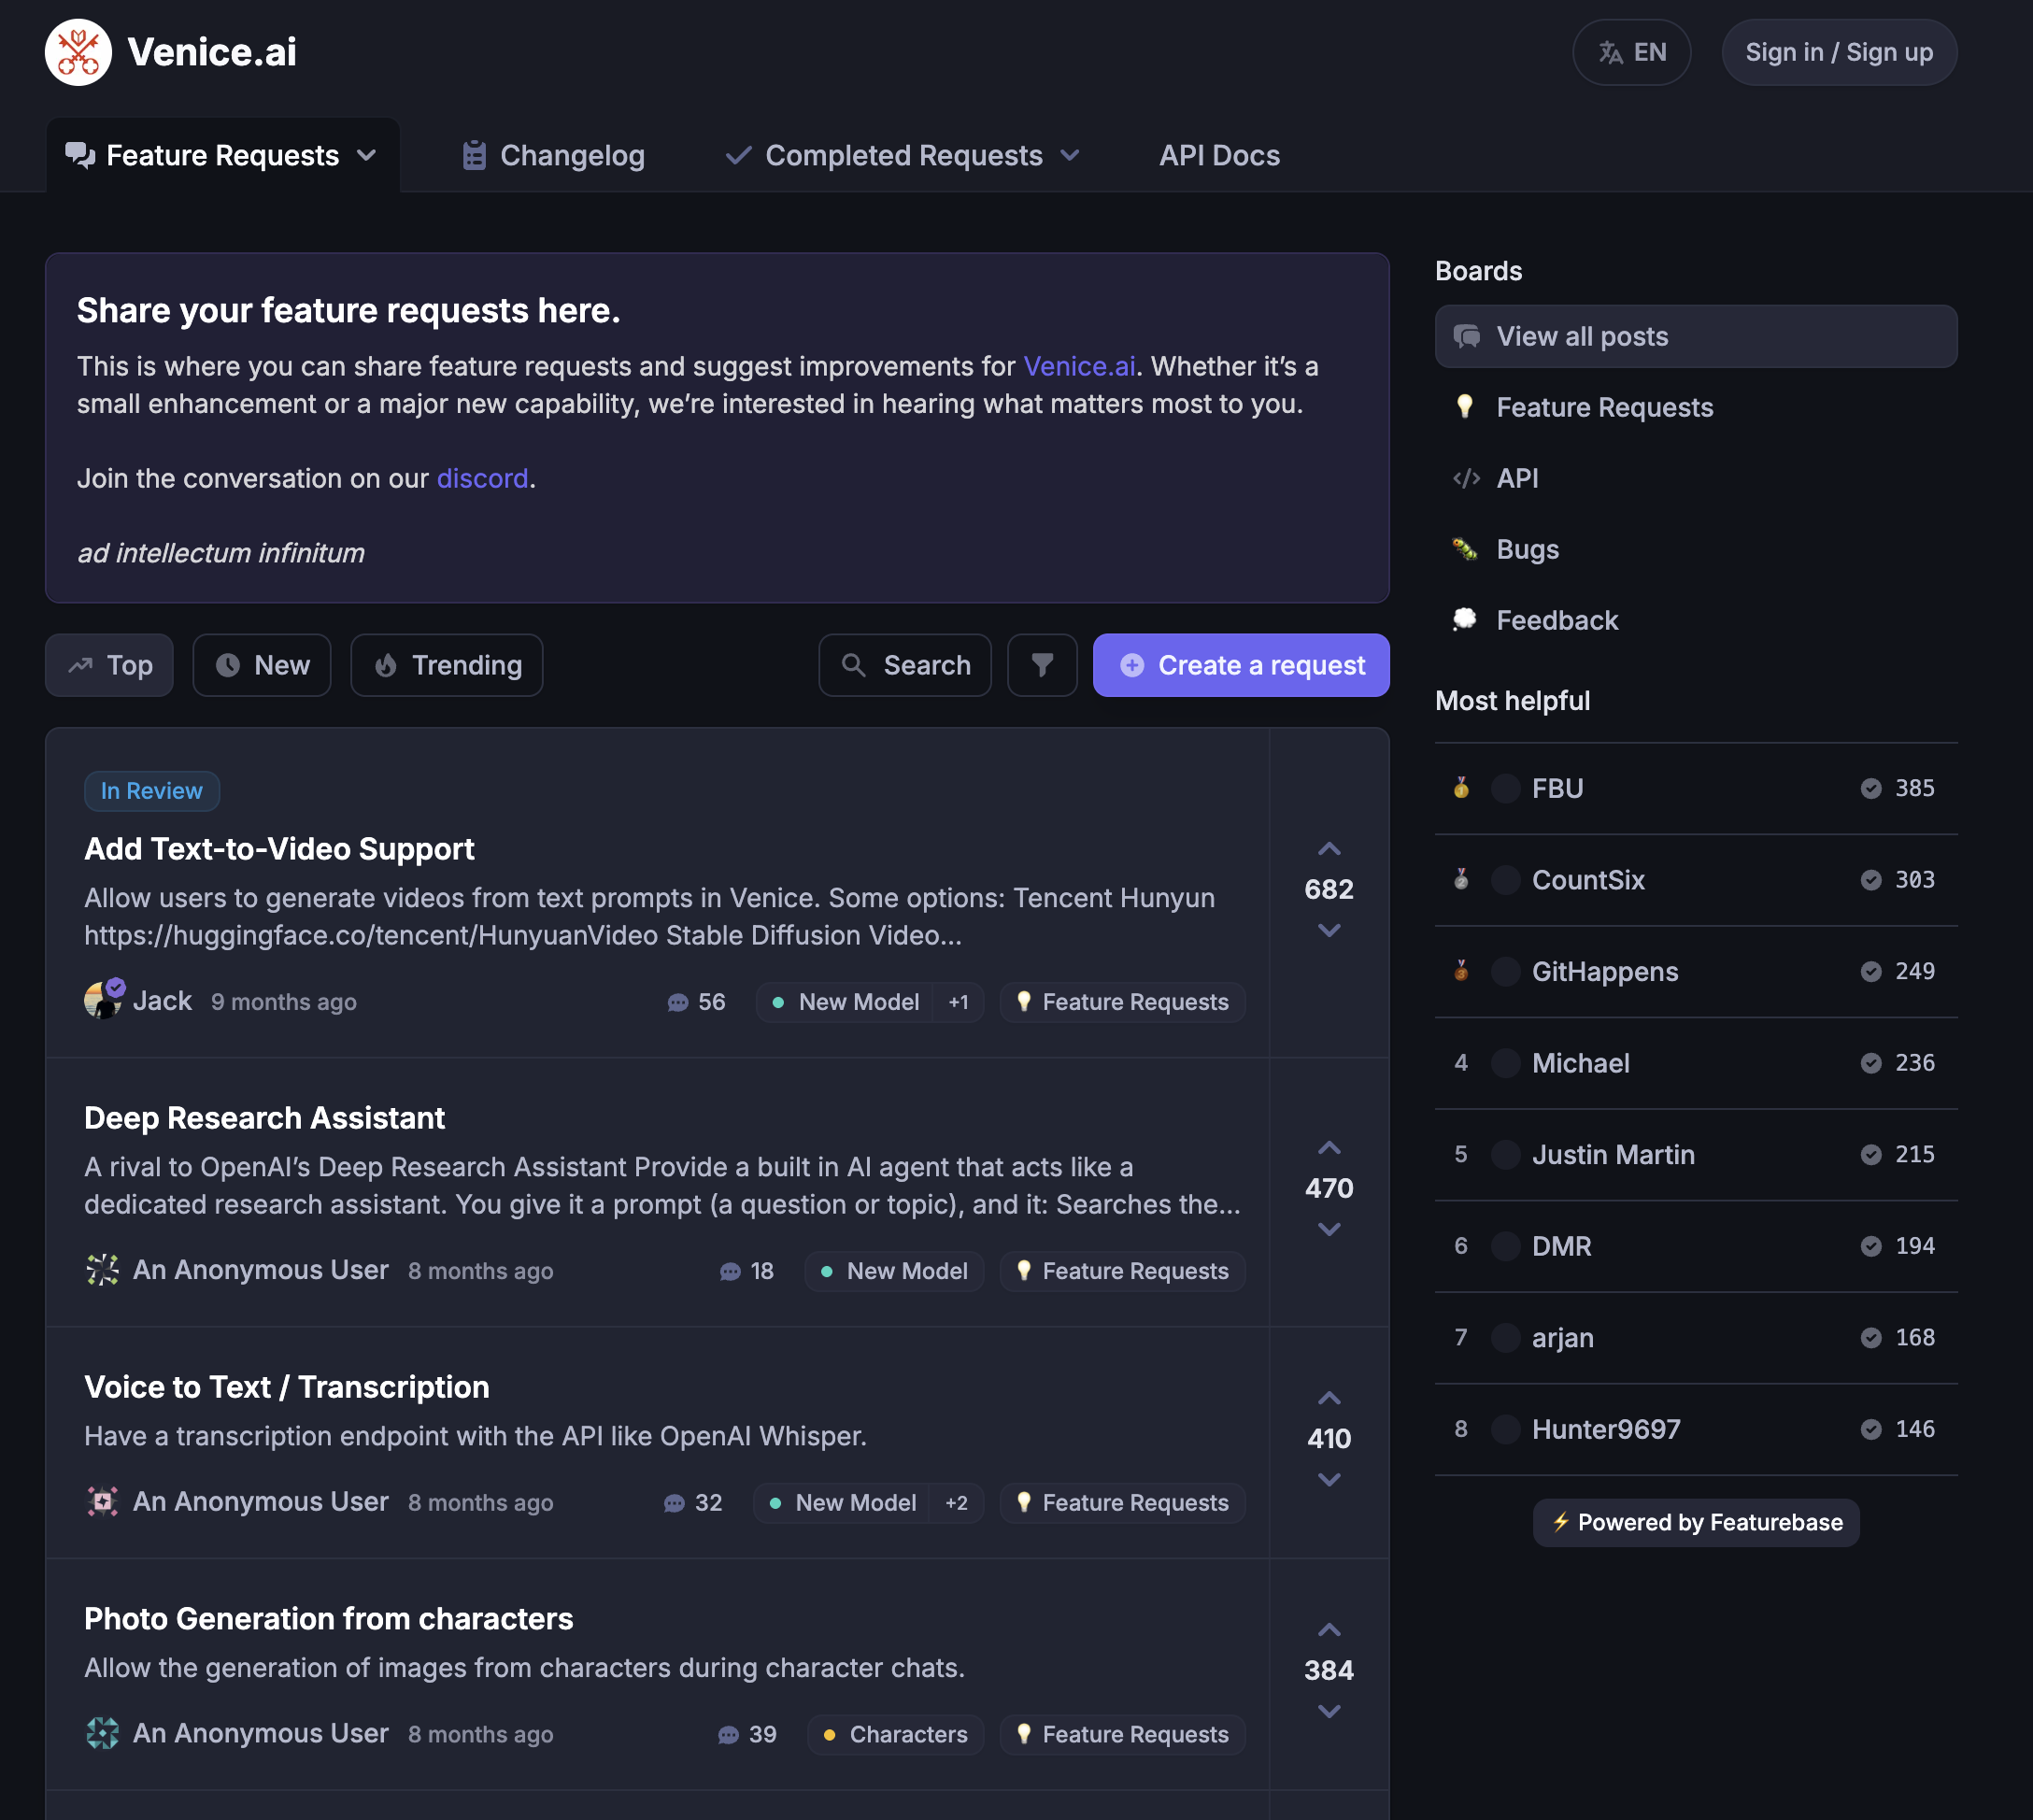Upvote Voice to Text / Transcription
2033x1820 pixels.
(x=1329, y=1397)
